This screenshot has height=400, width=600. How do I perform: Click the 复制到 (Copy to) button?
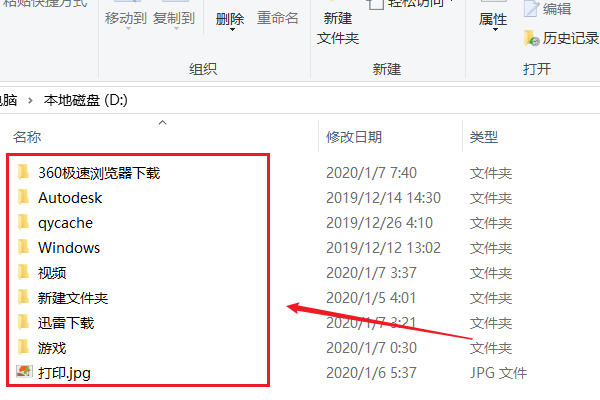pos(174,18)
